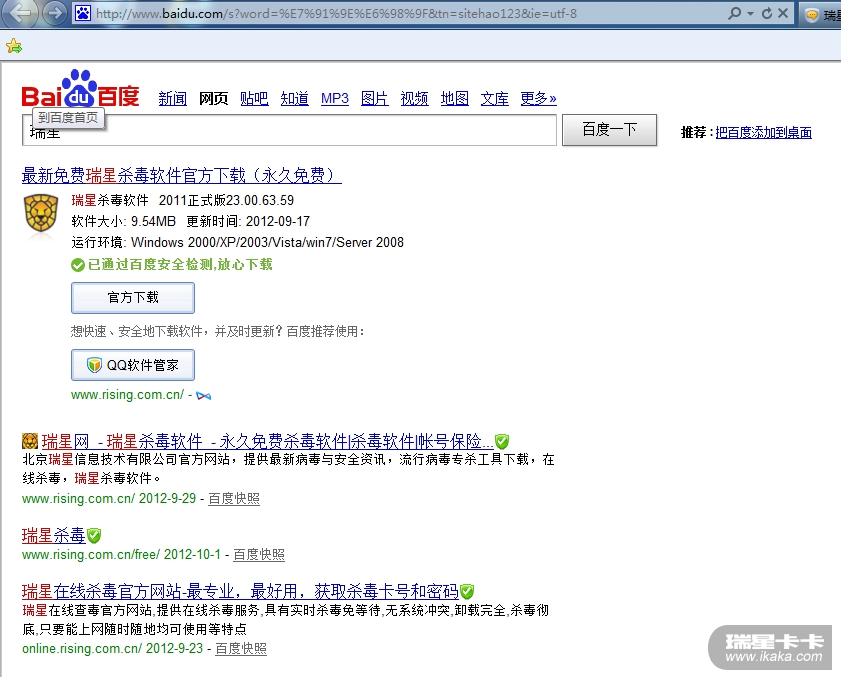Click the browser back arrow button
Viewport: 841px width, 677px height.
point(20,13)
